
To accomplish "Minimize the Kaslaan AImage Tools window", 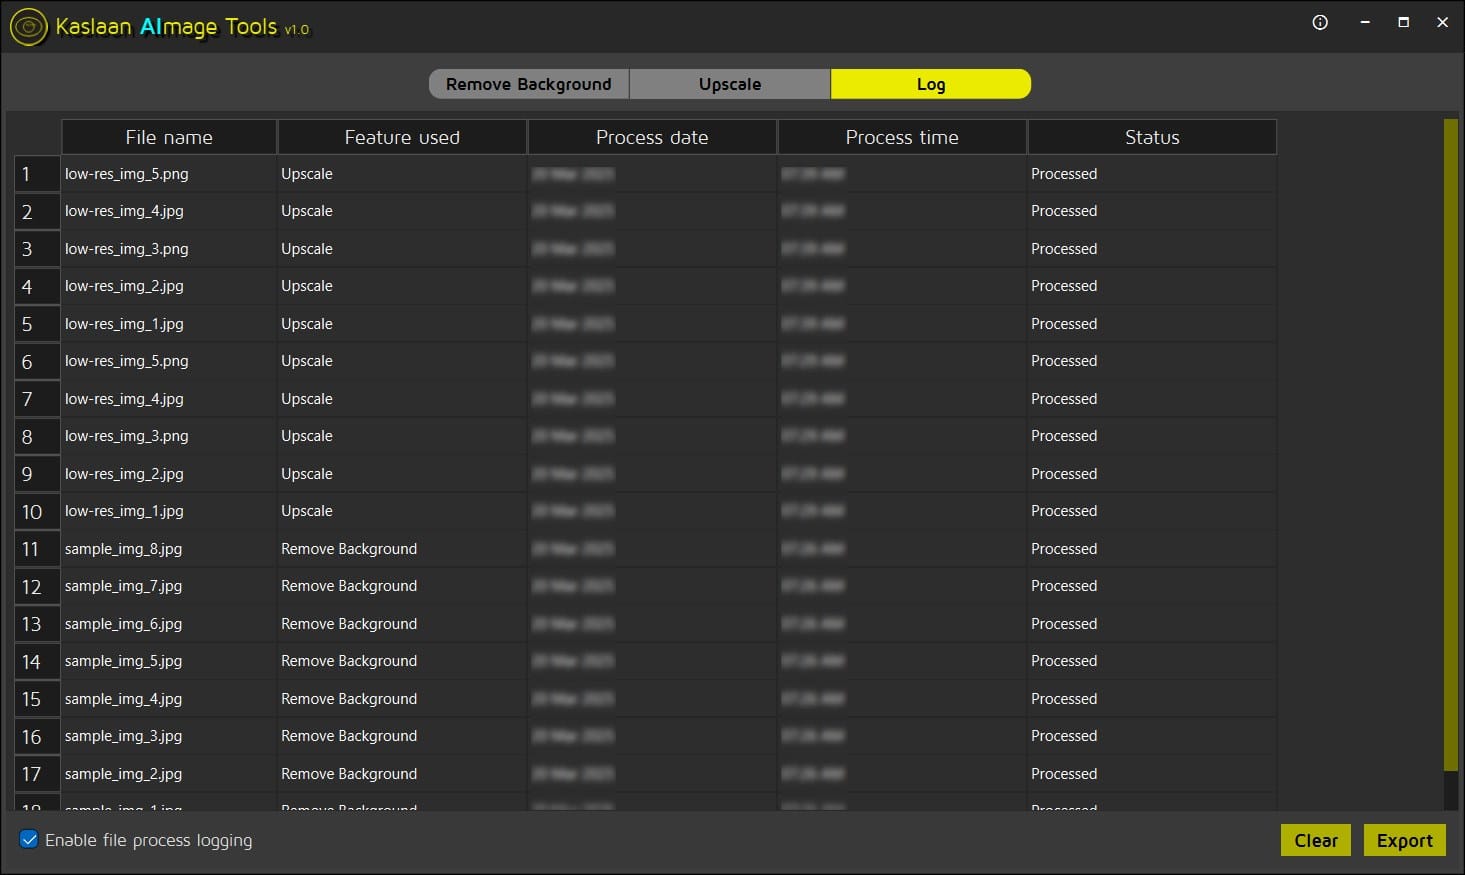I will [1364, 23].
